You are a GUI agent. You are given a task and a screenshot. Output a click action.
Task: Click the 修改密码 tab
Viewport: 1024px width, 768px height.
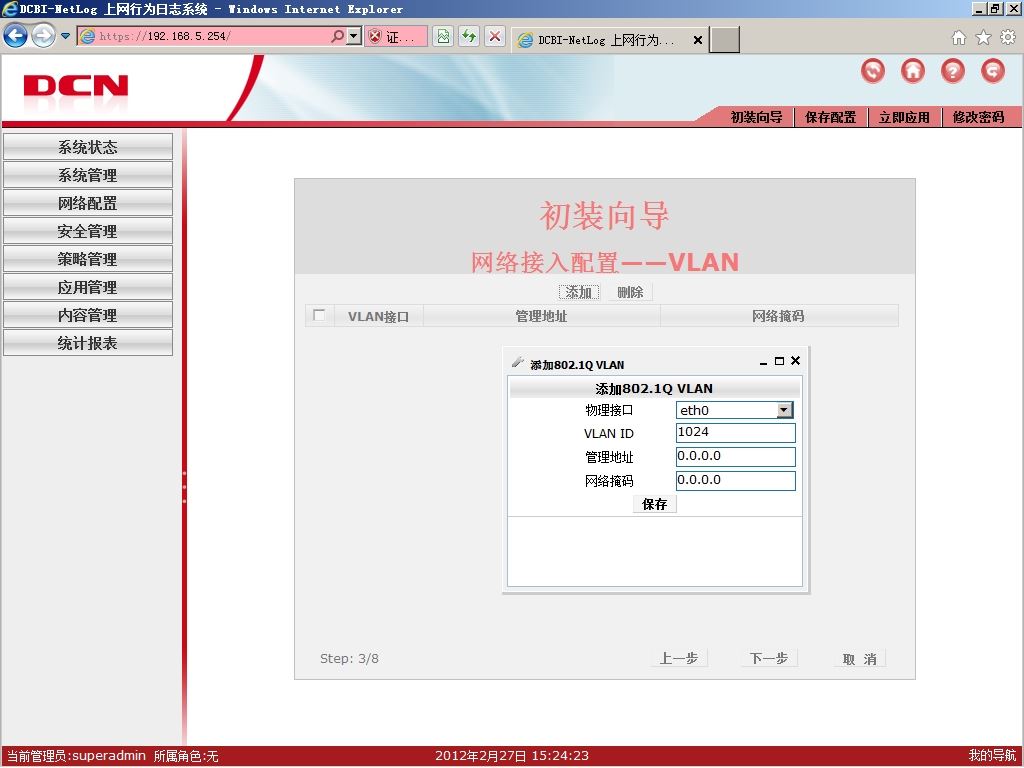point(978,118)
